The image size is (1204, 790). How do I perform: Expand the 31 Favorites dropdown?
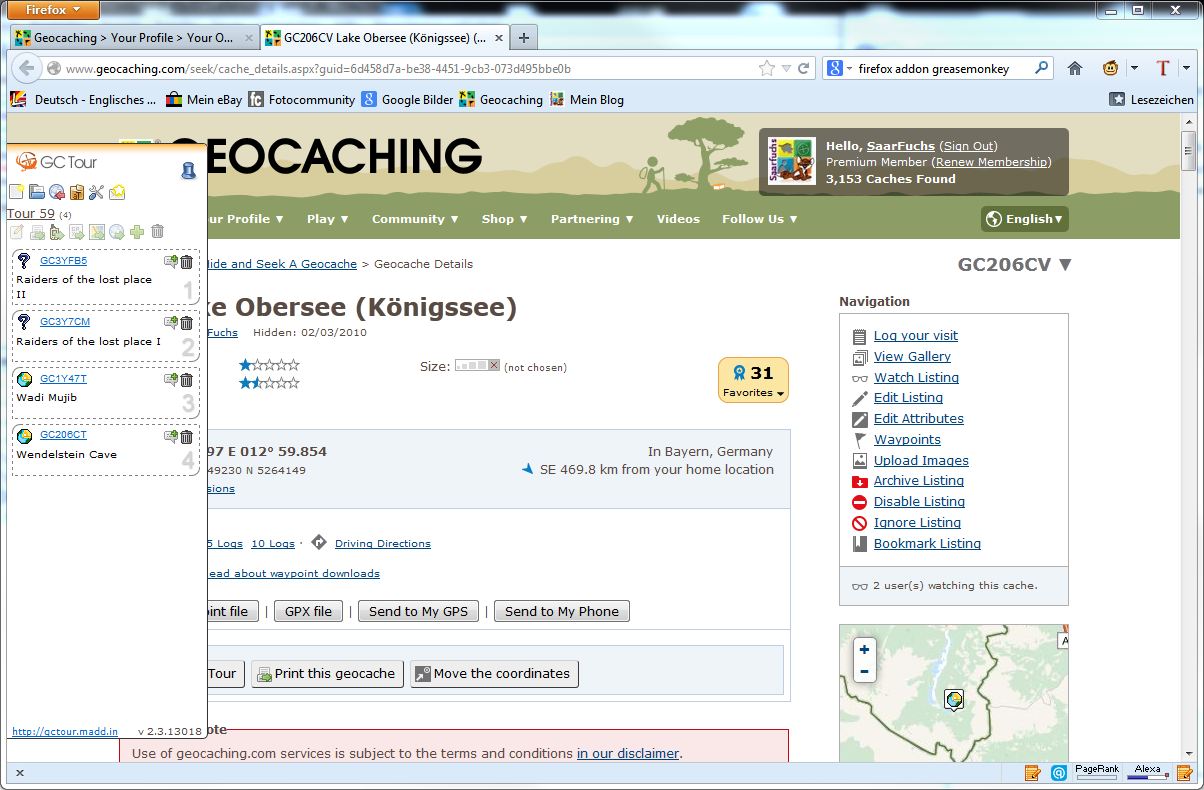pos(753,380)
